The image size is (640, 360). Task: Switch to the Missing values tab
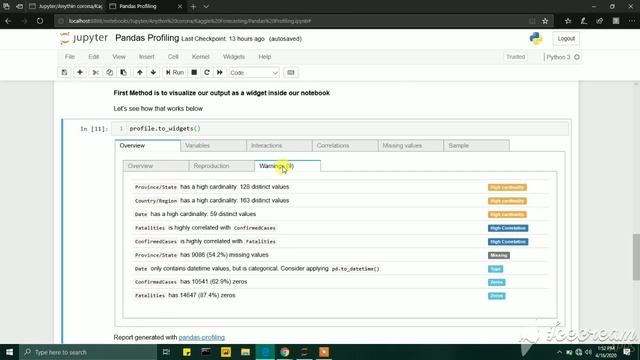pyautogui.click(x=411, y=146)
